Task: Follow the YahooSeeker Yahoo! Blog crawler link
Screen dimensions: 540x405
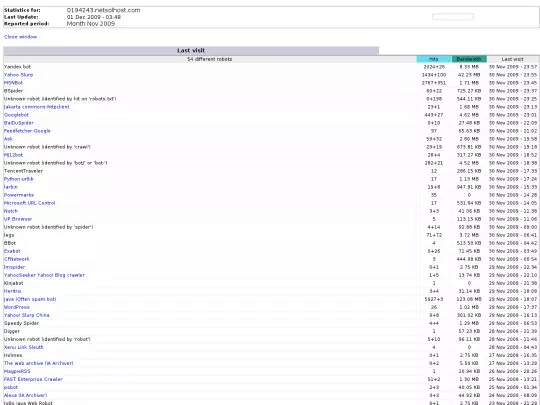Action: [x=44, y=275]
